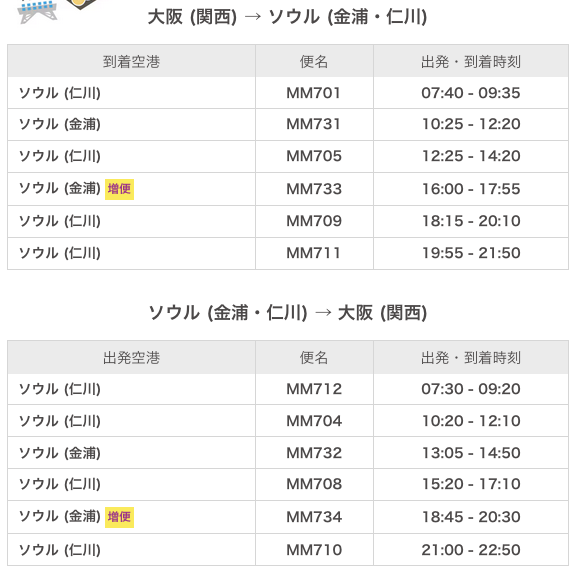
Task: Click the tower illustration icon at top left
Action: pos(37,11)
